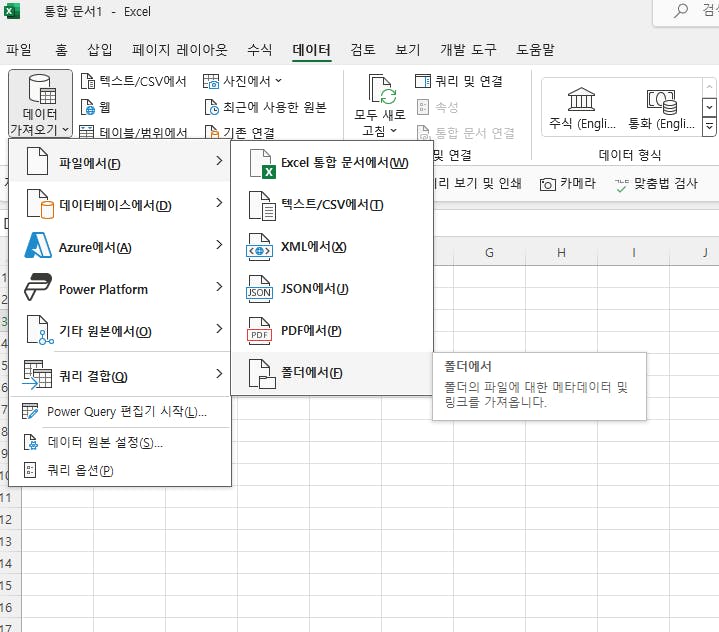Screen dimensions: 719x632
Task: Click the 웹 data source icon
Action: coord(87,107)
